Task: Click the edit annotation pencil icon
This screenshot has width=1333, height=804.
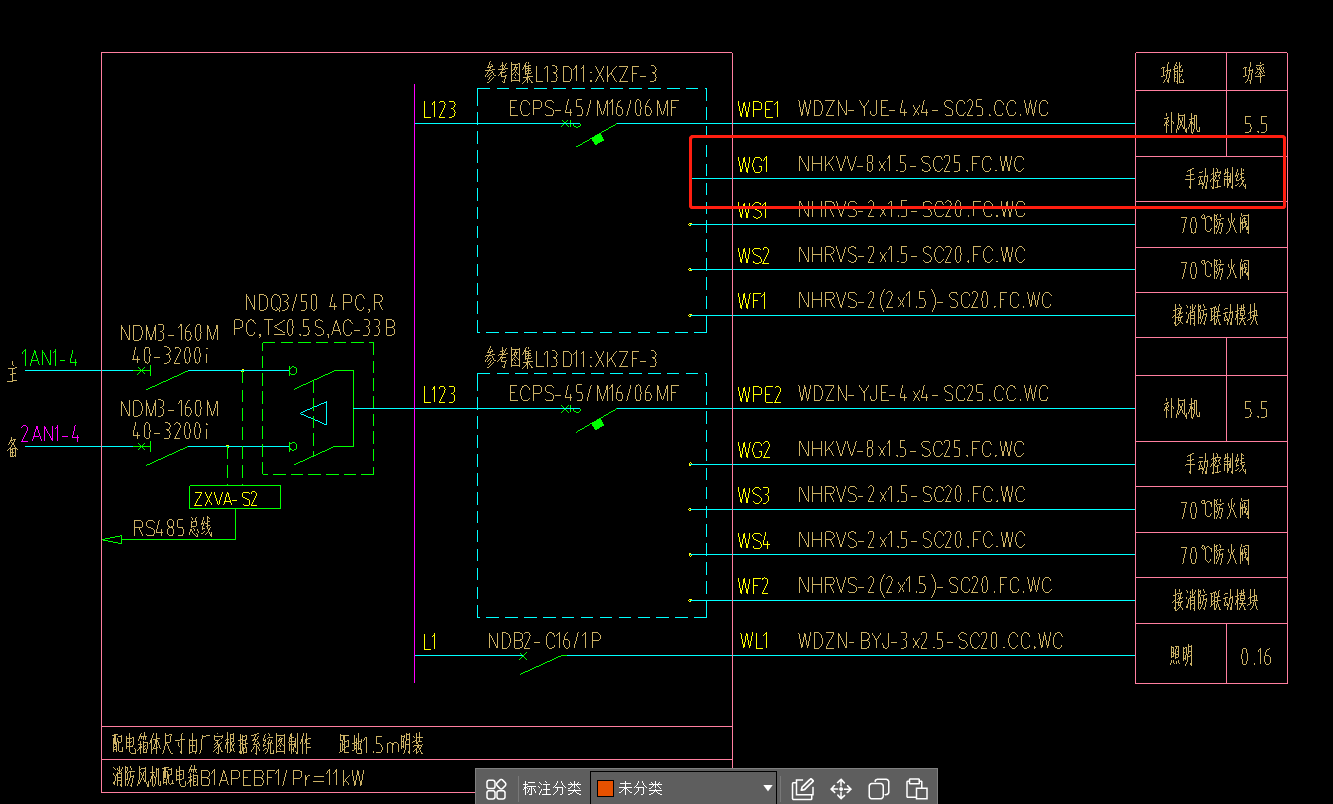Action: point(802,789)
